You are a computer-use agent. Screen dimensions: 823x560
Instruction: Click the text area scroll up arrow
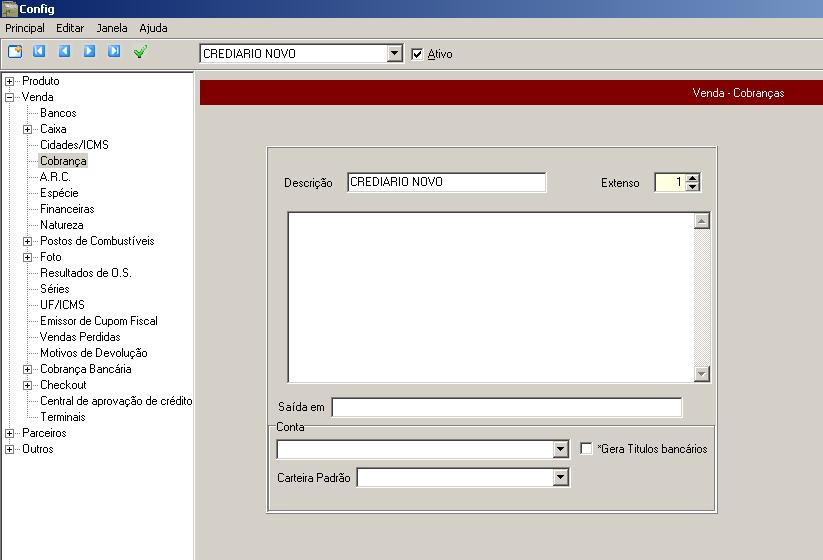(x=702, y=221)
